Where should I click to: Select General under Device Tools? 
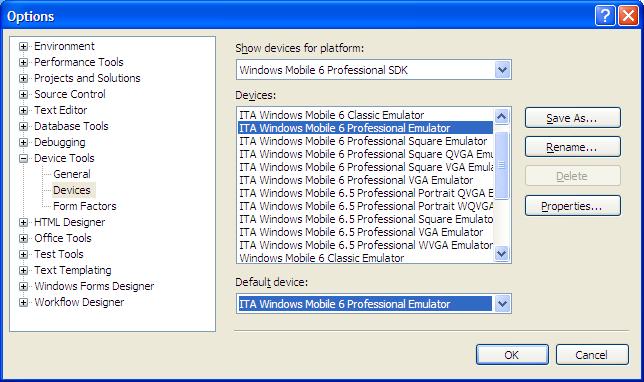(72, 174)
